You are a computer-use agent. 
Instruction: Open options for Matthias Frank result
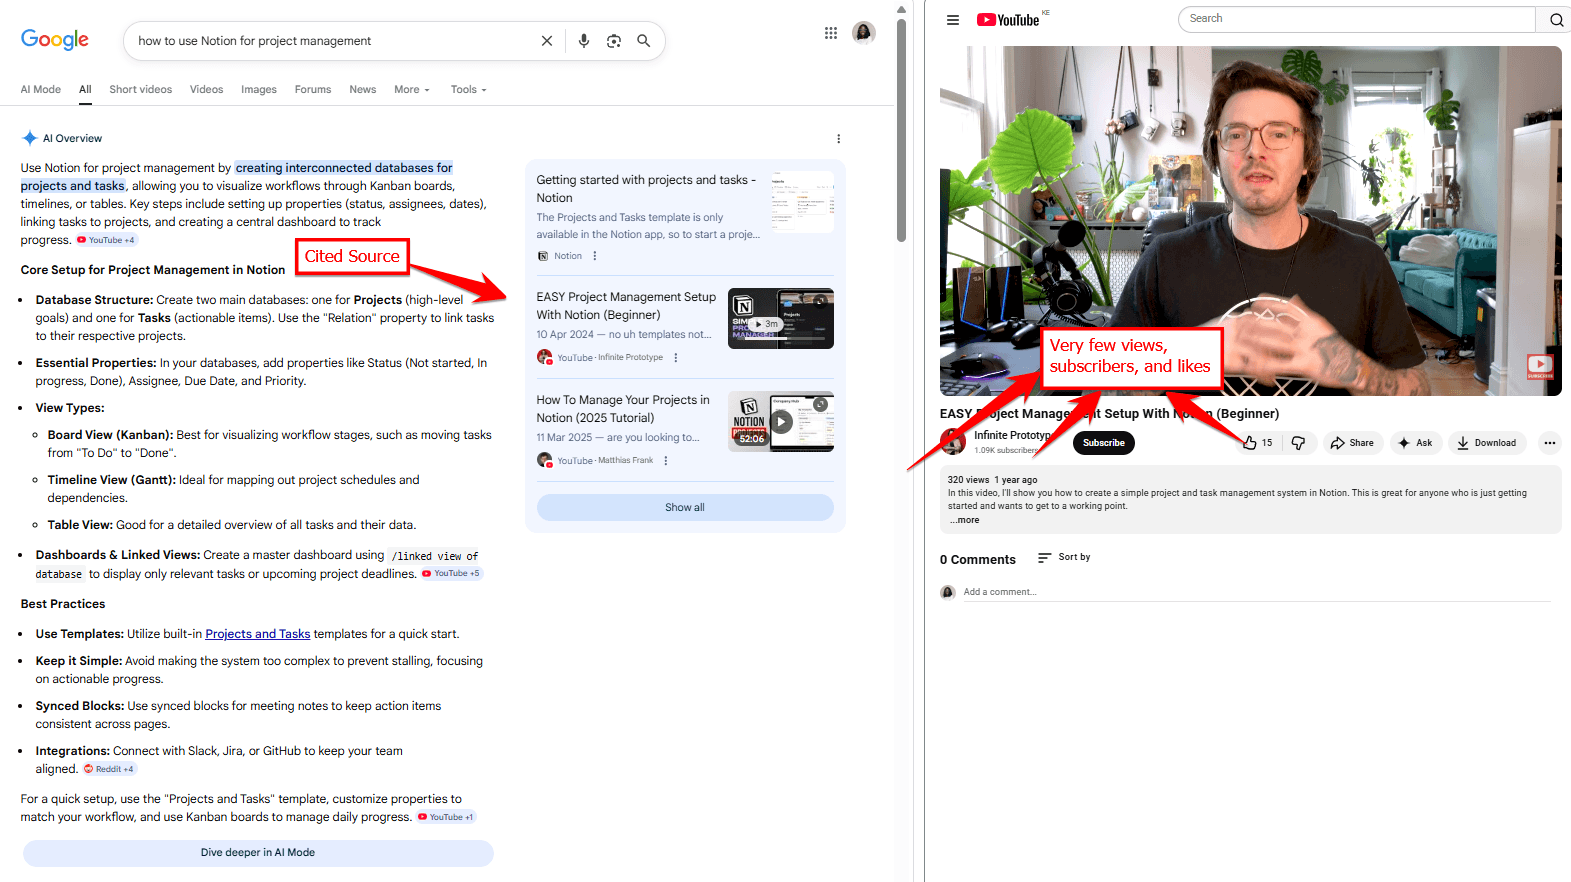tap(666, 461)
